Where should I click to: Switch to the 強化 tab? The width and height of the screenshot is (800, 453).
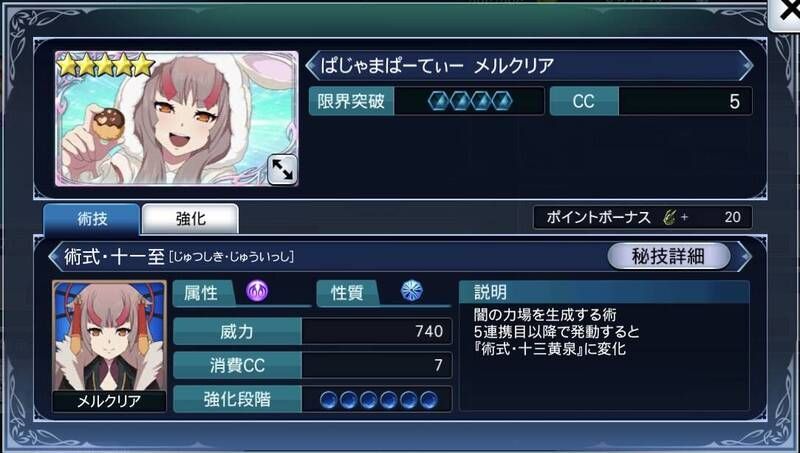[x=190, y=219]
